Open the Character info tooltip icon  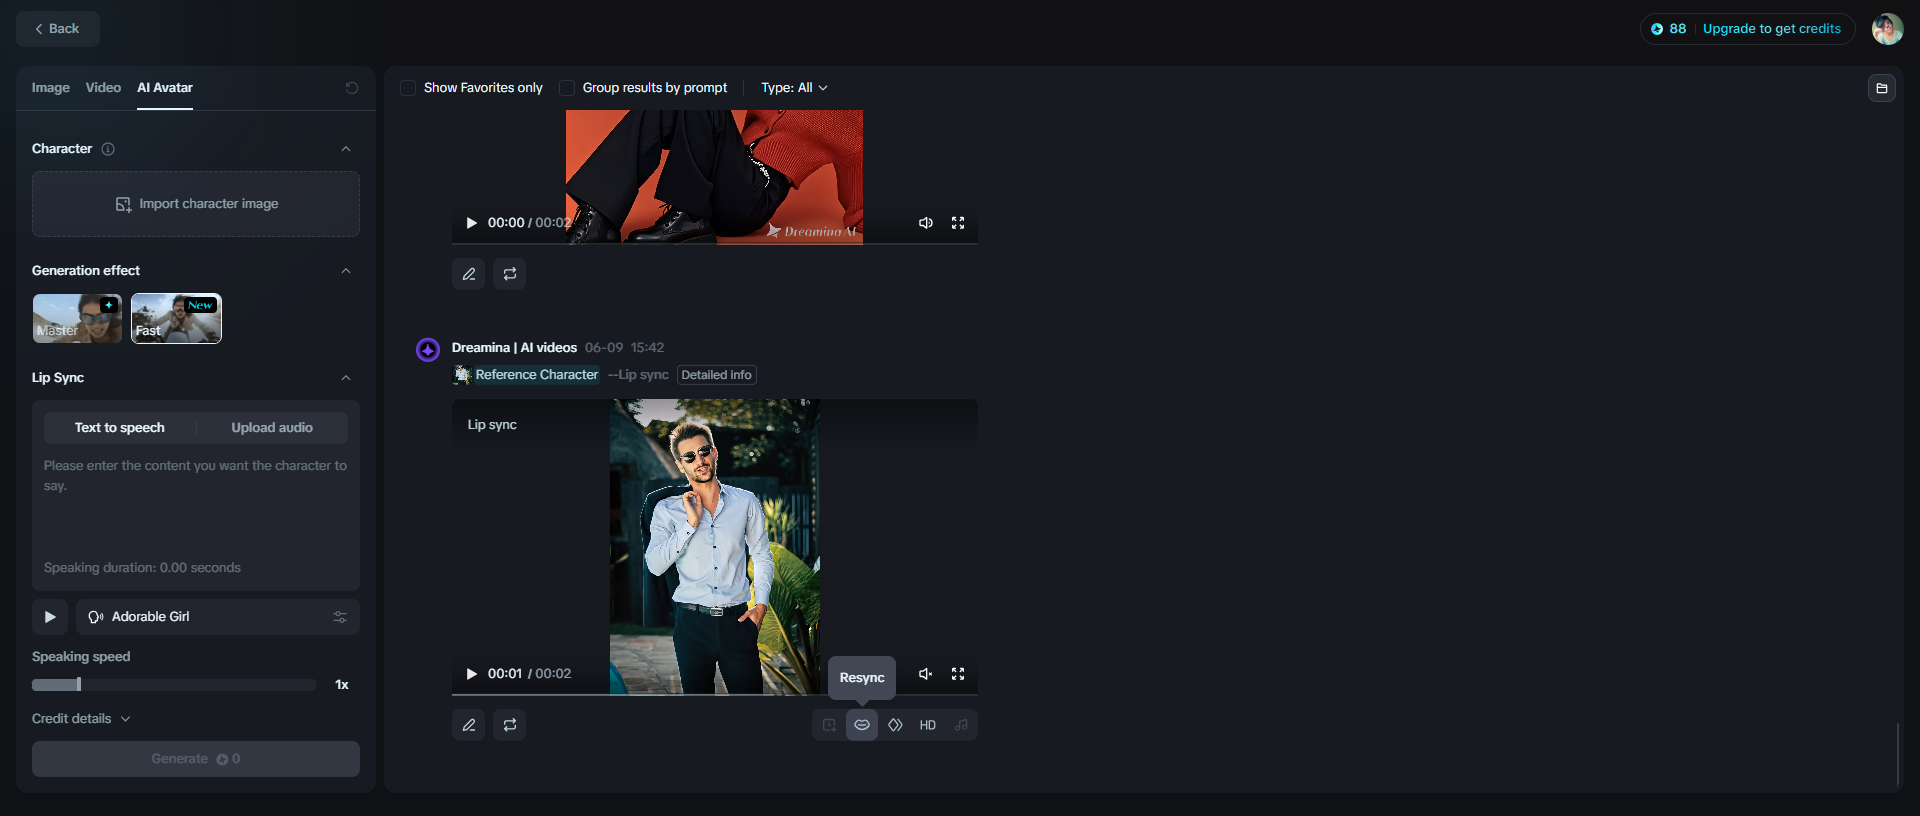click(108, 149)
